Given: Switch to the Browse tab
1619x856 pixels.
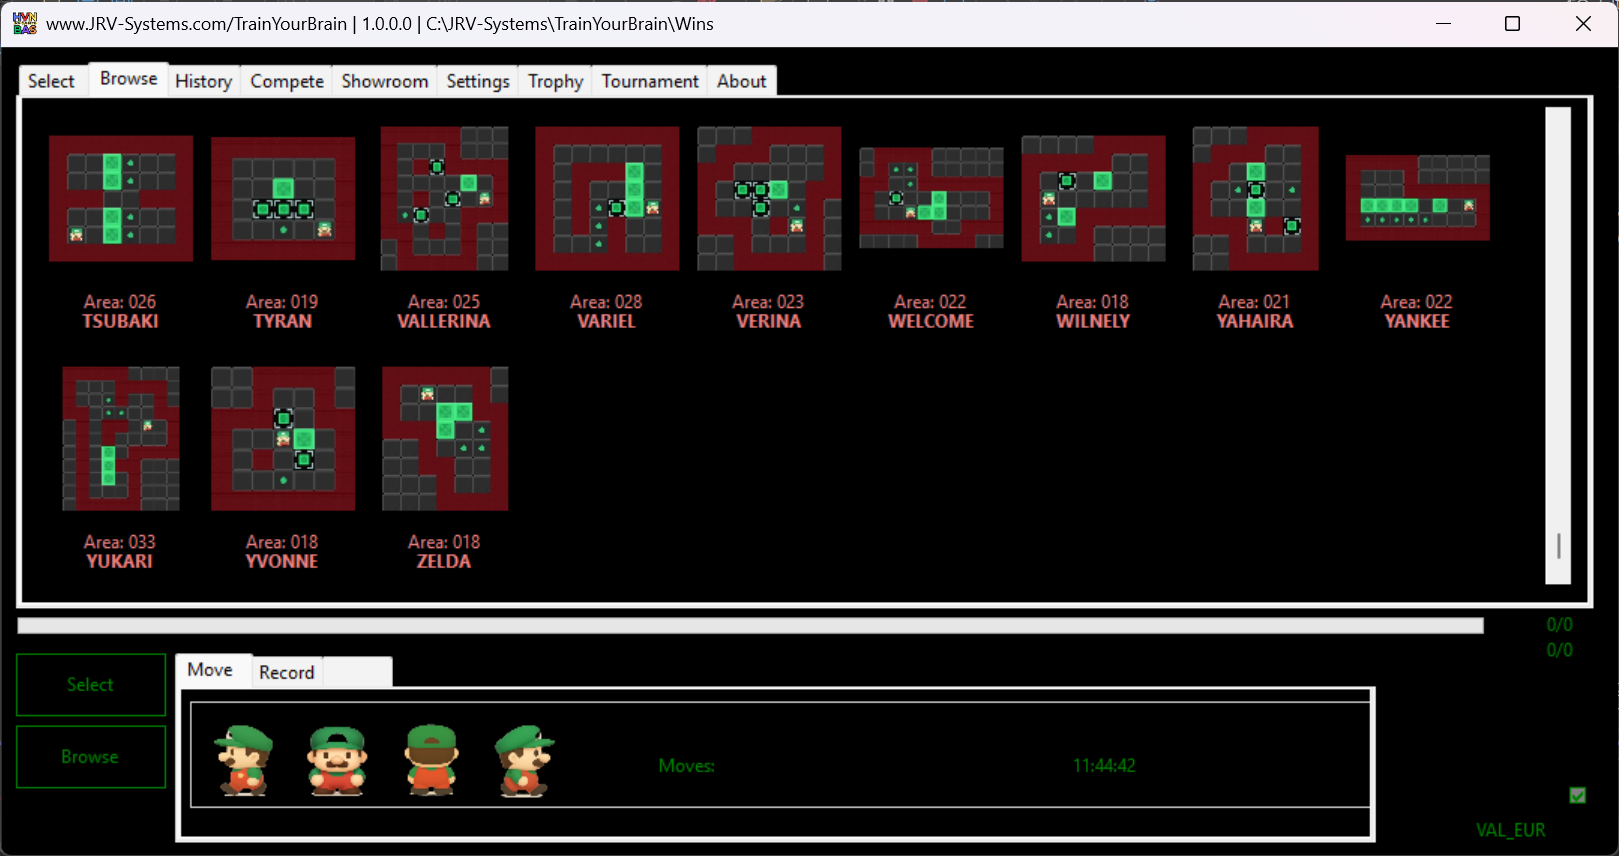Looking at the screenshot, I should pos(128,79).
